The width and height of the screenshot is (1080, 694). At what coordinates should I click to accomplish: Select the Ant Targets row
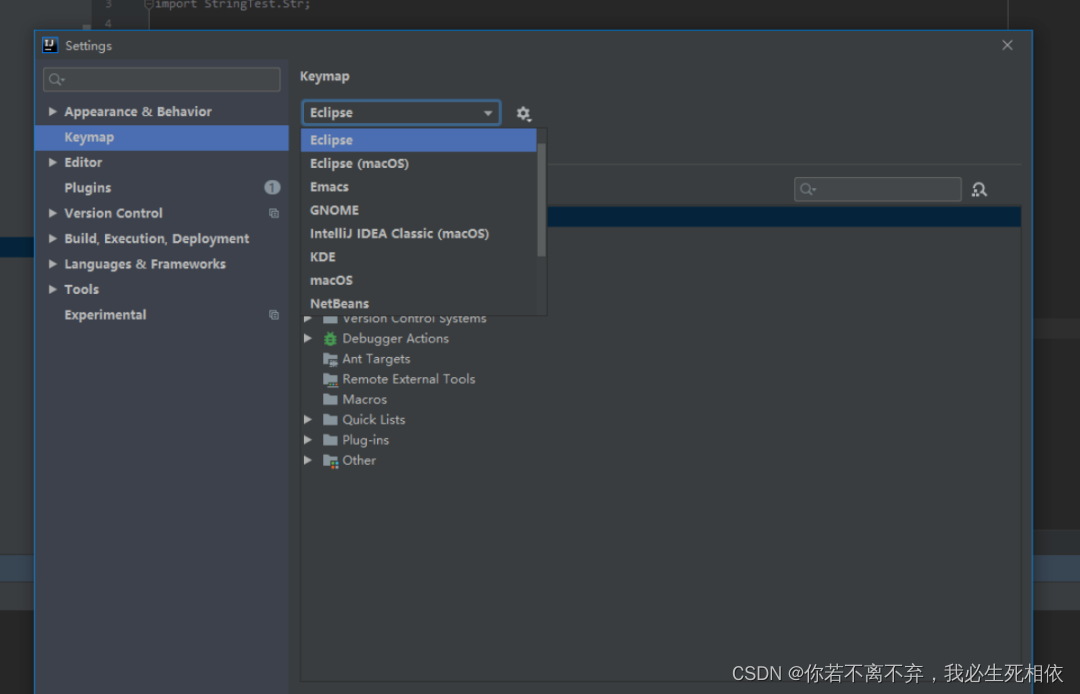point(661,359)
